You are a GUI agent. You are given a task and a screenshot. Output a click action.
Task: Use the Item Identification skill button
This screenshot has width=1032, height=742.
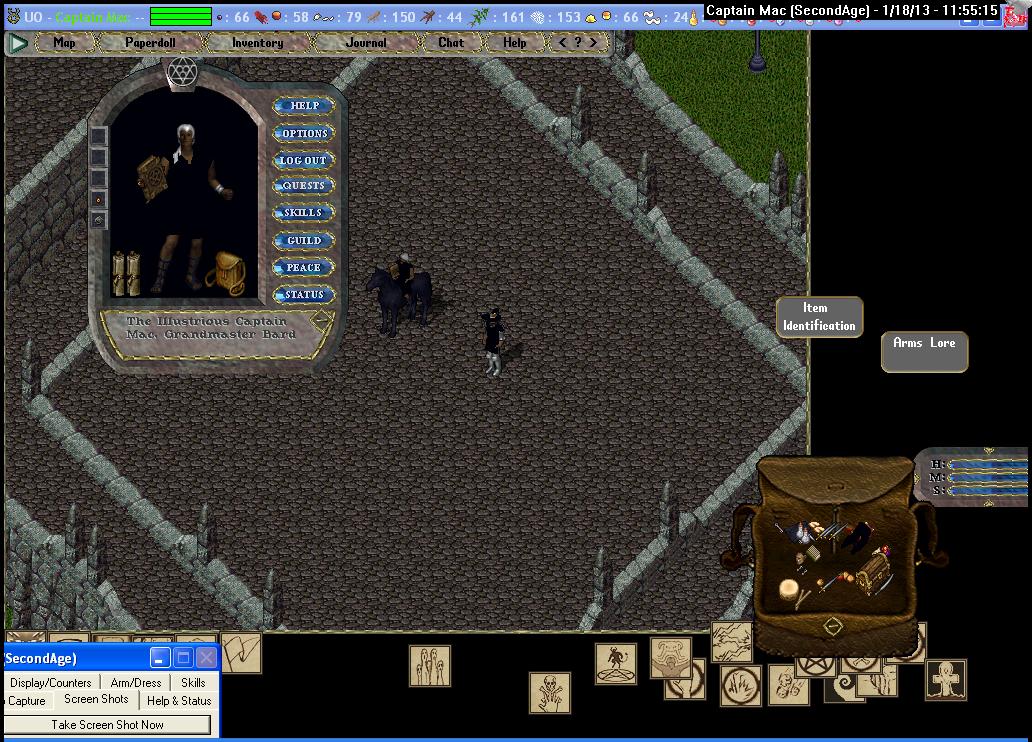point(819,317)
